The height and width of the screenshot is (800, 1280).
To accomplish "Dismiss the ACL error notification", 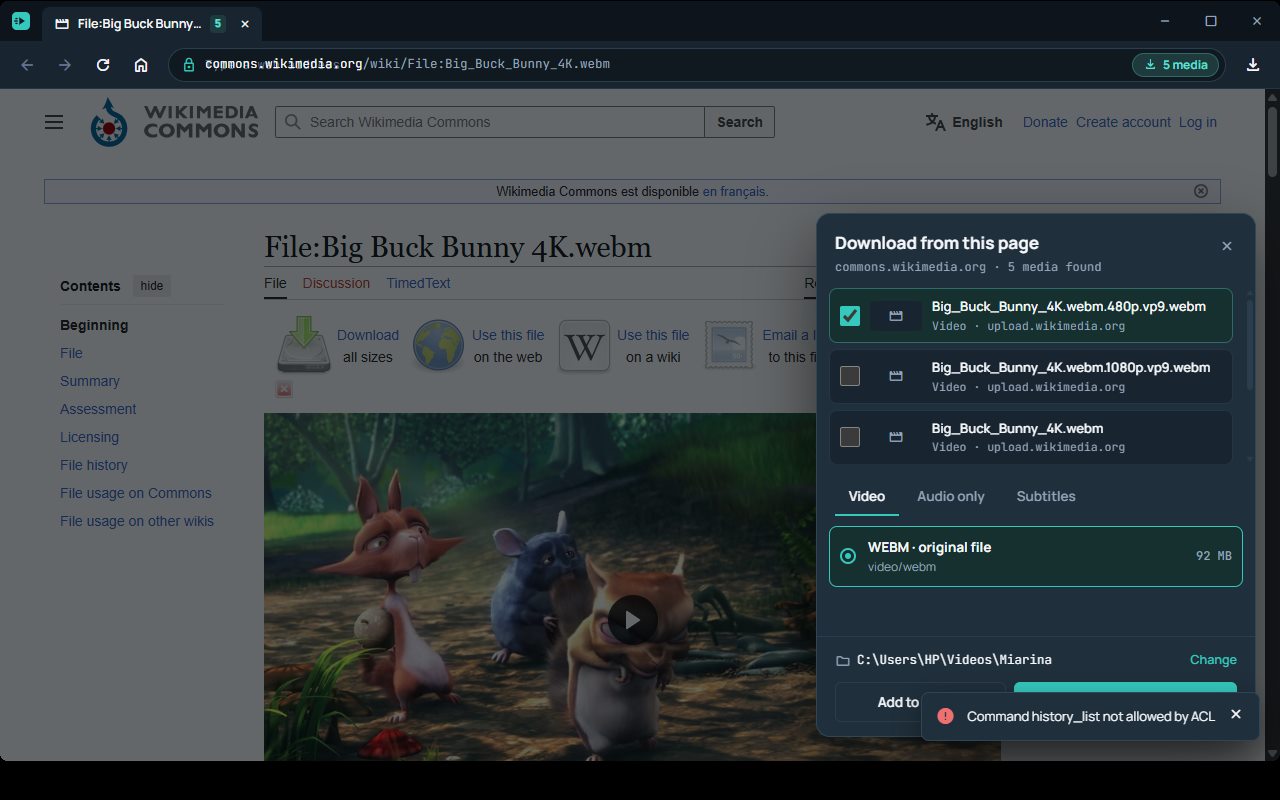I will 1236,714.
